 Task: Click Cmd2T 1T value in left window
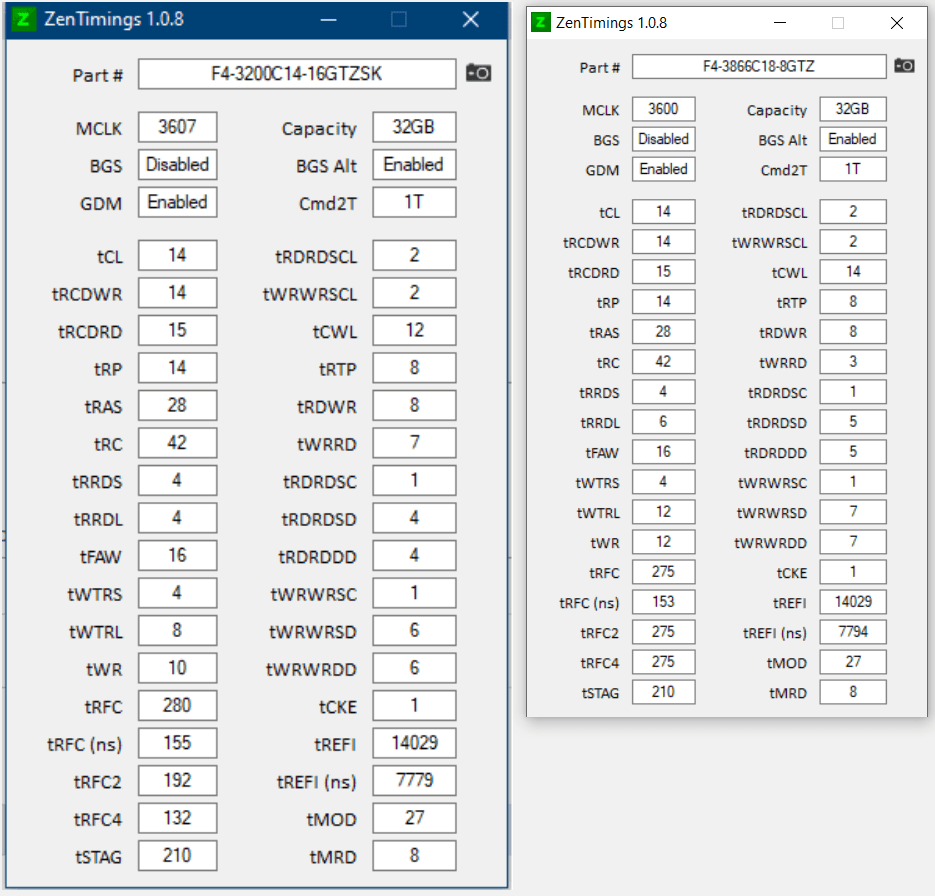click(x=414, y=202)
